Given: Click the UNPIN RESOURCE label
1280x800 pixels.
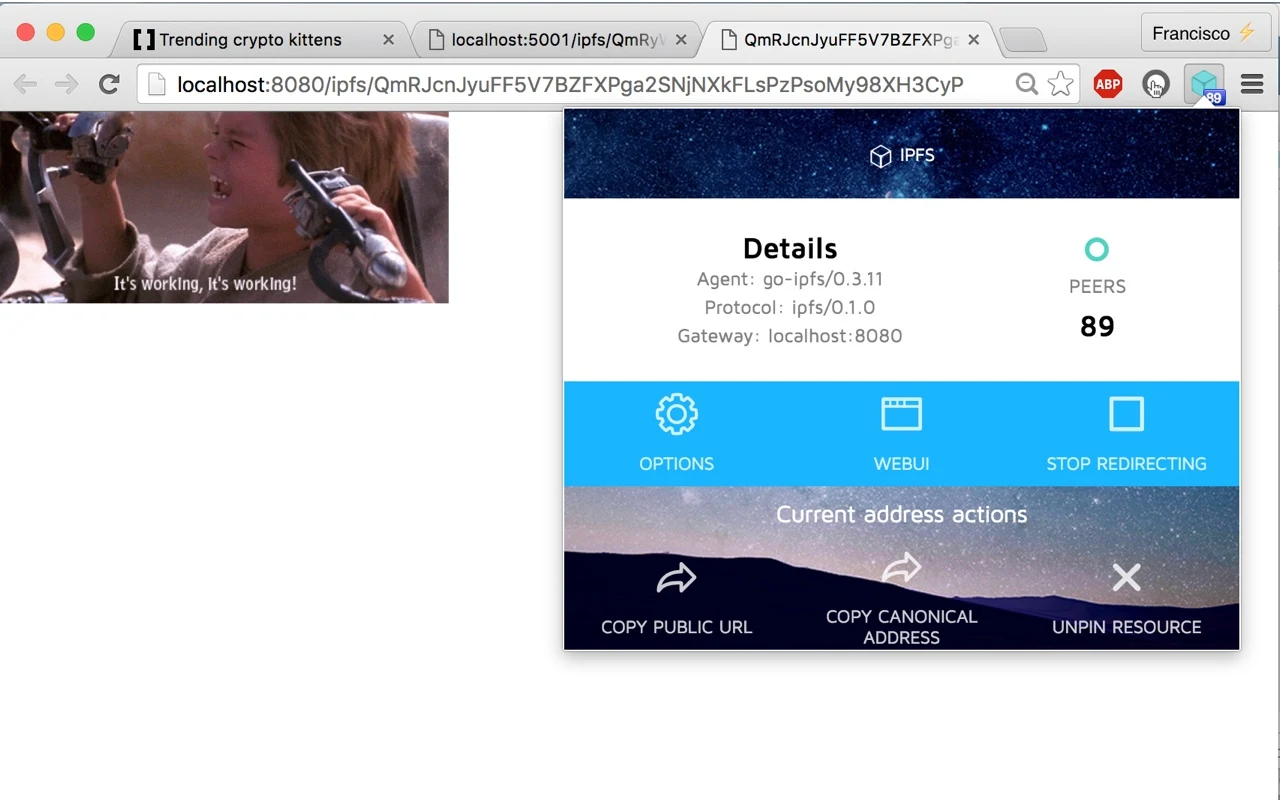Looking at the screenshot, I should click(1126, 627).
